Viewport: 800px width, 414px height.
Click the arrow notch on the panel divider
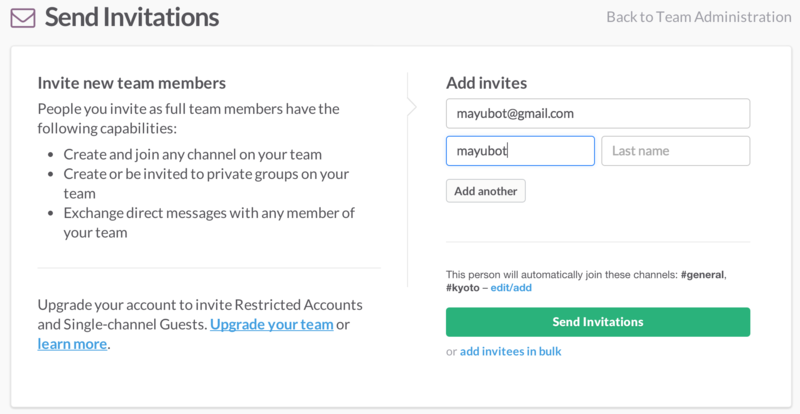[412, 107]
